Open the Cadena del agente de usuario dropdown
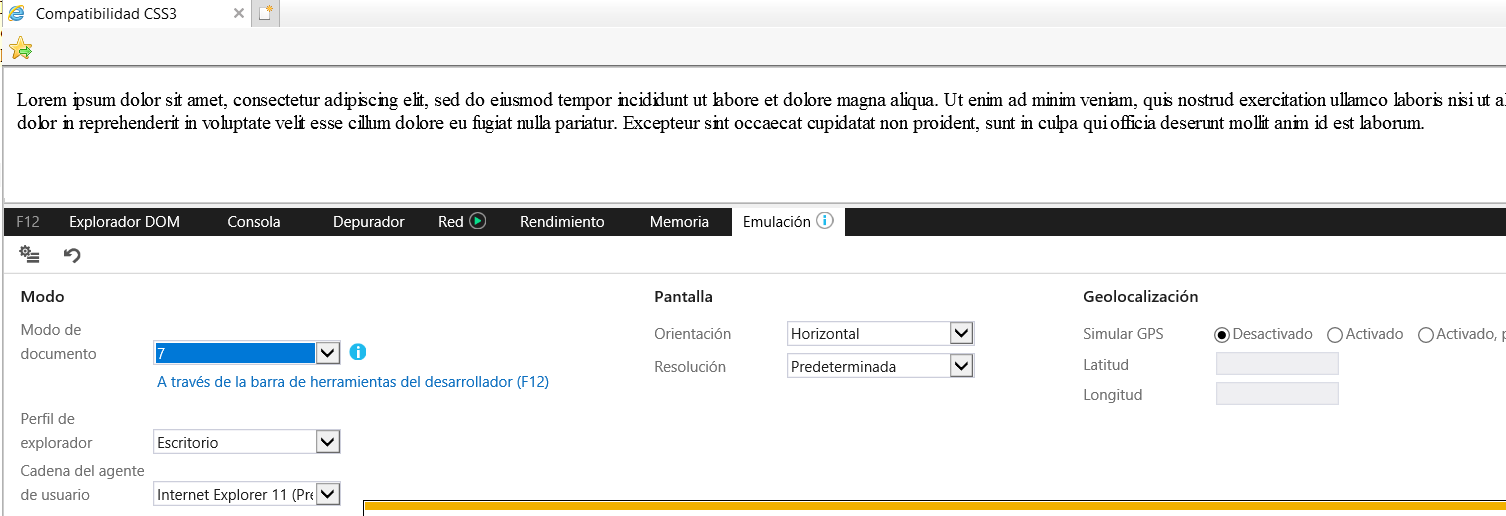Image resolution: width=1506 pixels, height=516 pixels. [247, 494]
